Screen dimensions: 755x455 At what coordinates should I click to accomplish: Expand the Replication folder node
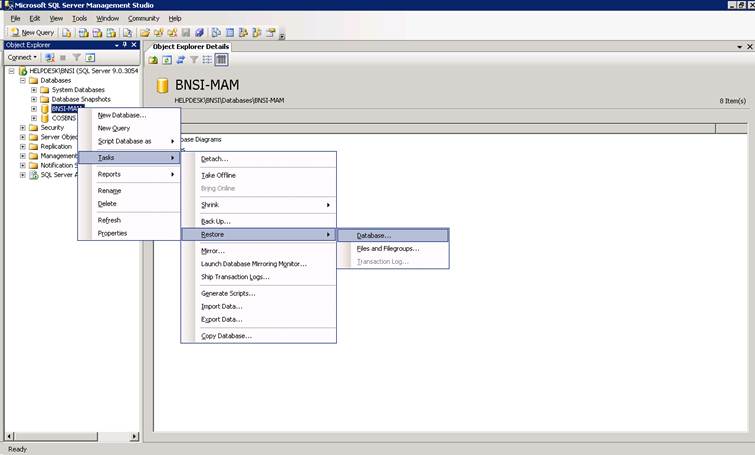pos(23,146)
